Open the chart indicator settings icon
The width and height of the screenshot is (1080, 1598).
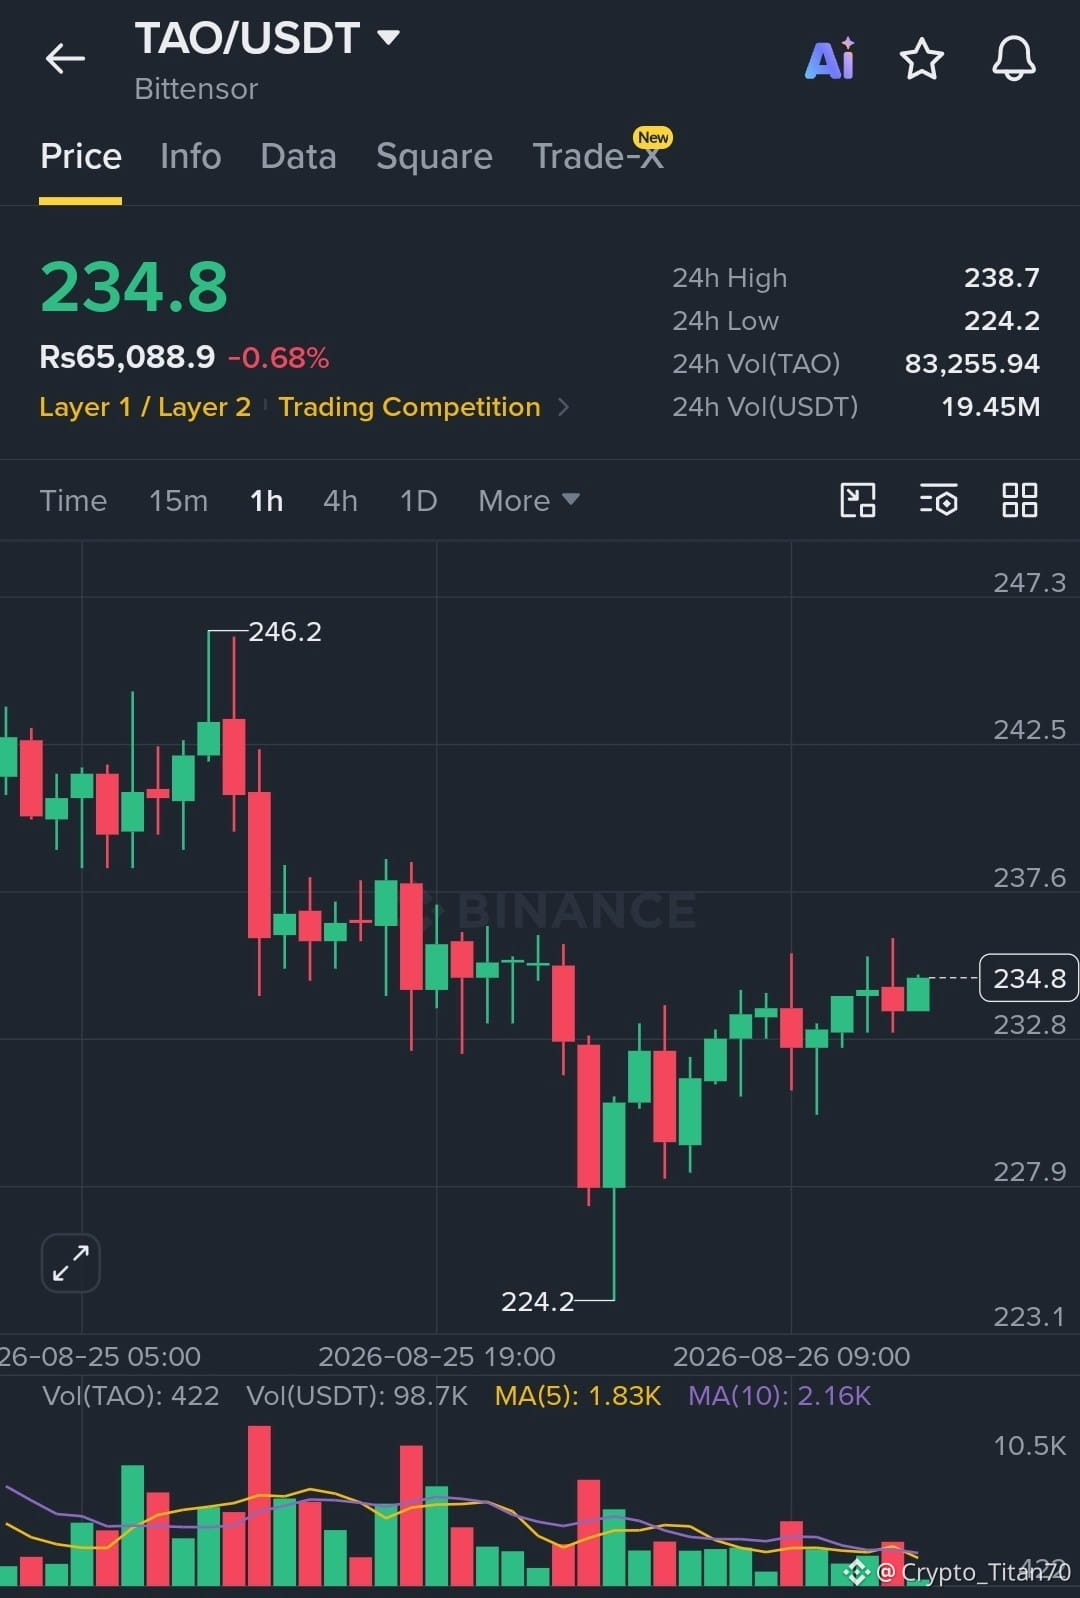coord(939,500)
